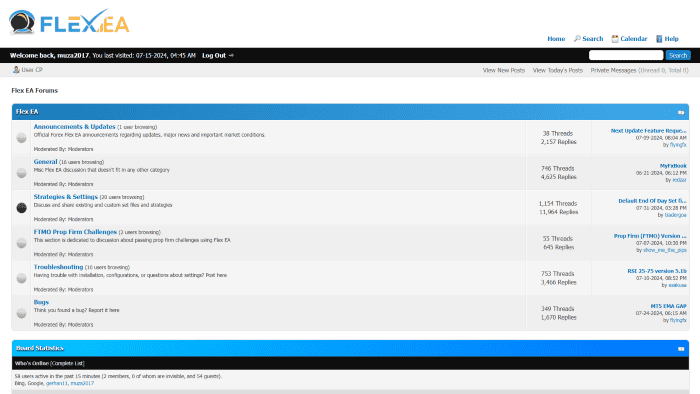700x394 pixels.
Task: Open User CP via person icon
Action: click(16, 70)
